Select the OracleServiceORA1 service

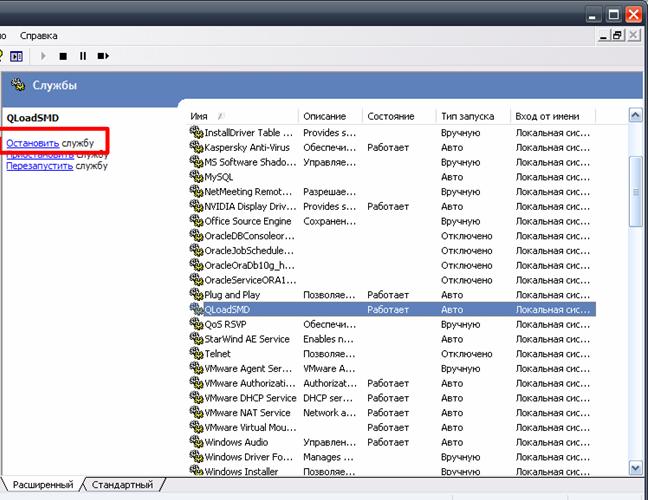point(392,280)
